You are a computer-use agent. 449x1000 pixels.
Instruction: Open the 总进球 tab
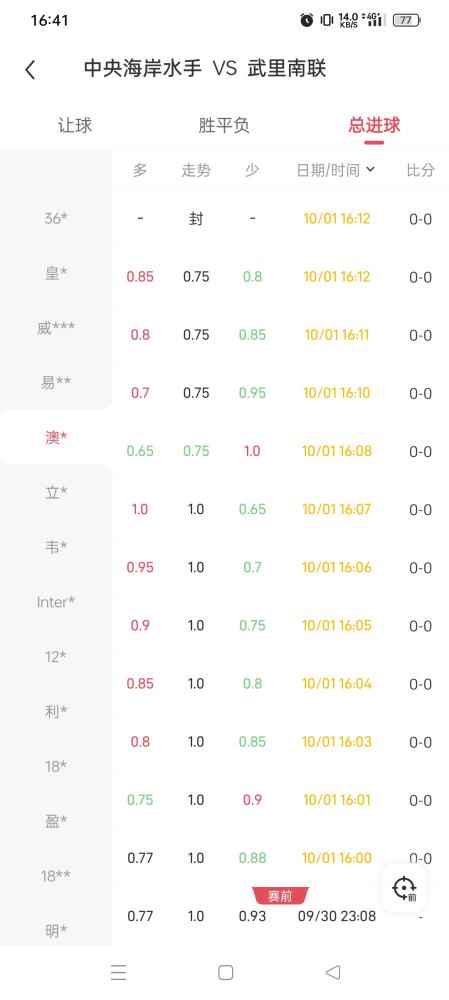pyautogui.click(x=374, y=125)
